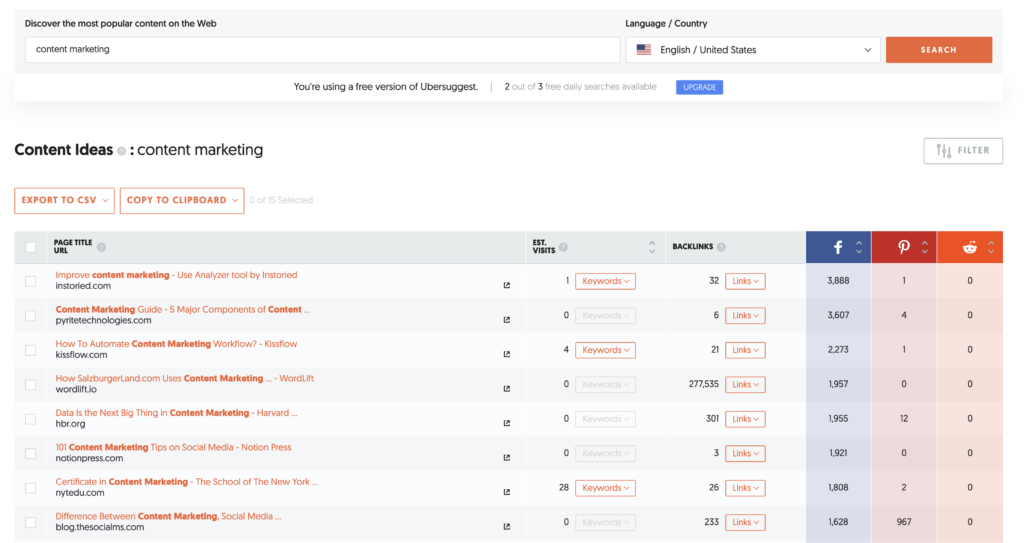Open 'Improve content marketing' Instoried link
Viewport: 1024px width, 543px height.
pyautogui.click(x=176, y=275)
